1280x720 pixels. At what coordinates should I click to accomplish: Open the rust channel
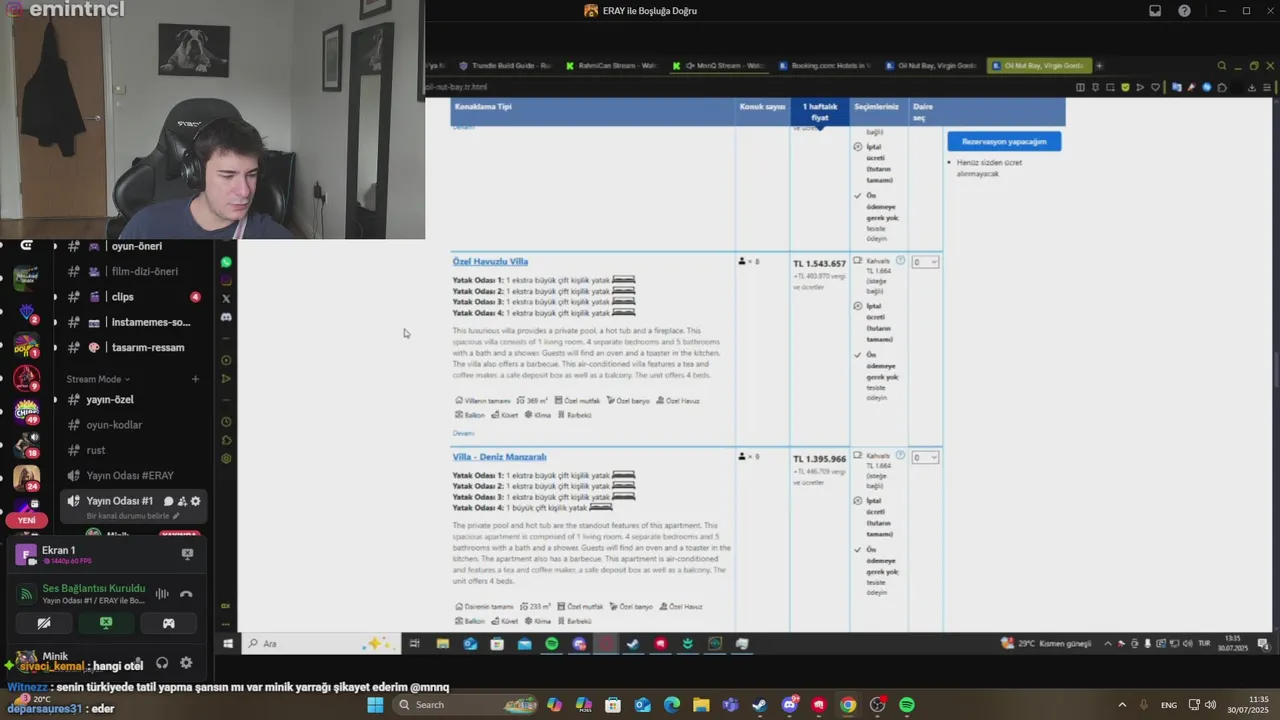click(96, 450)
